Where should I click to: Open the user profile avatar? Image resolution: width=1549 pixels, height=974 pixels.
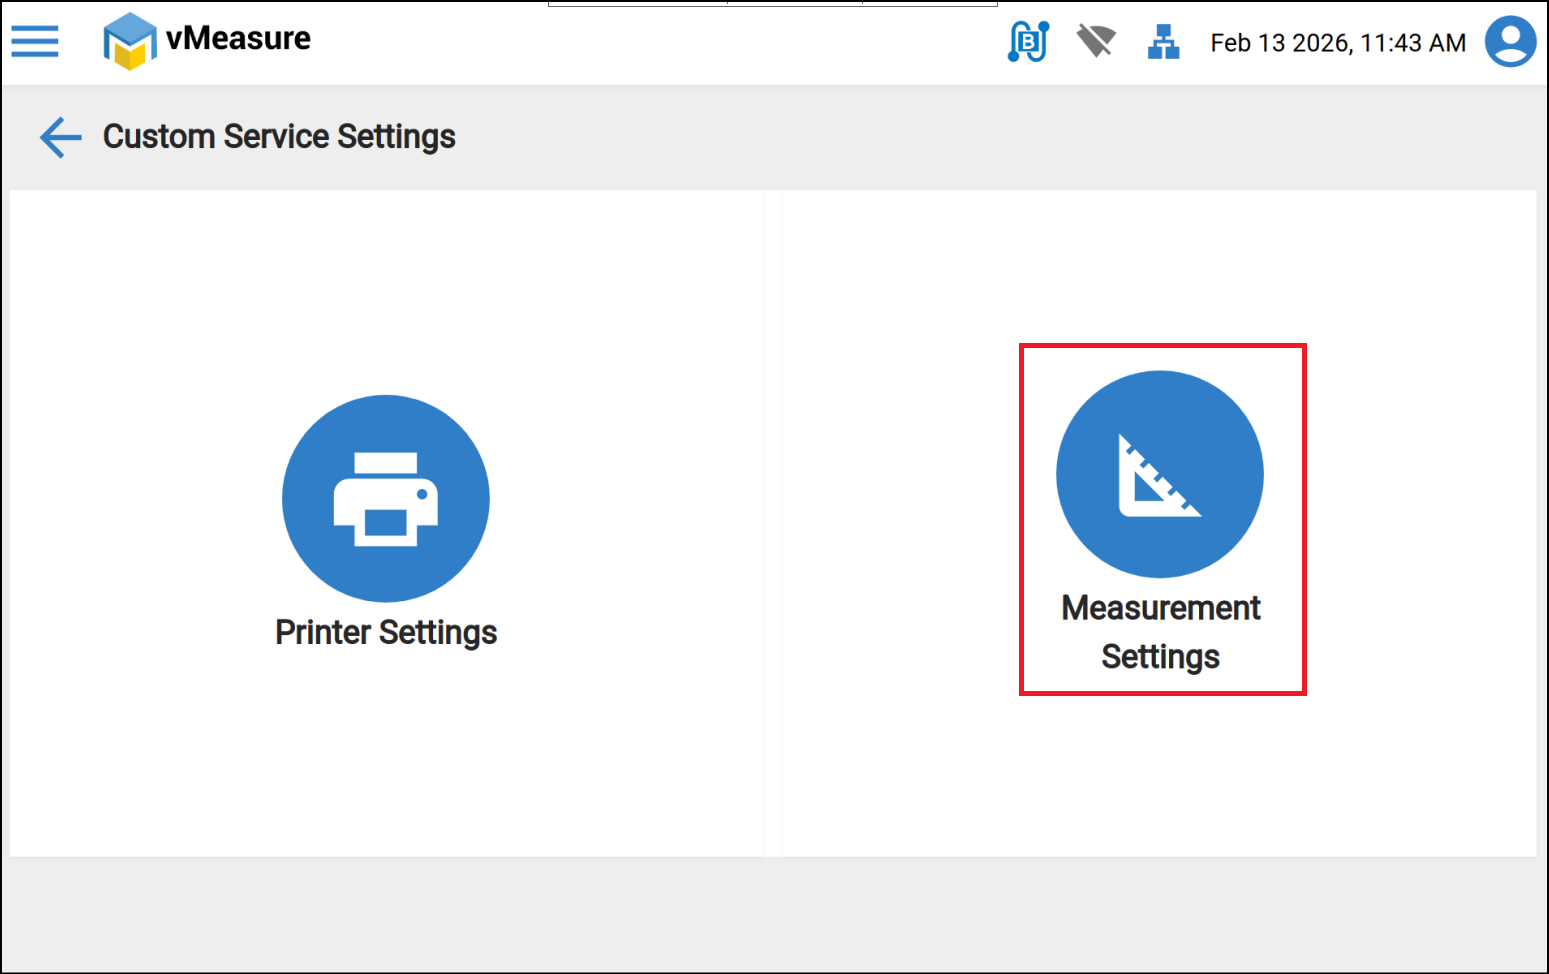pyautogui.click(x=1510, y=42)
